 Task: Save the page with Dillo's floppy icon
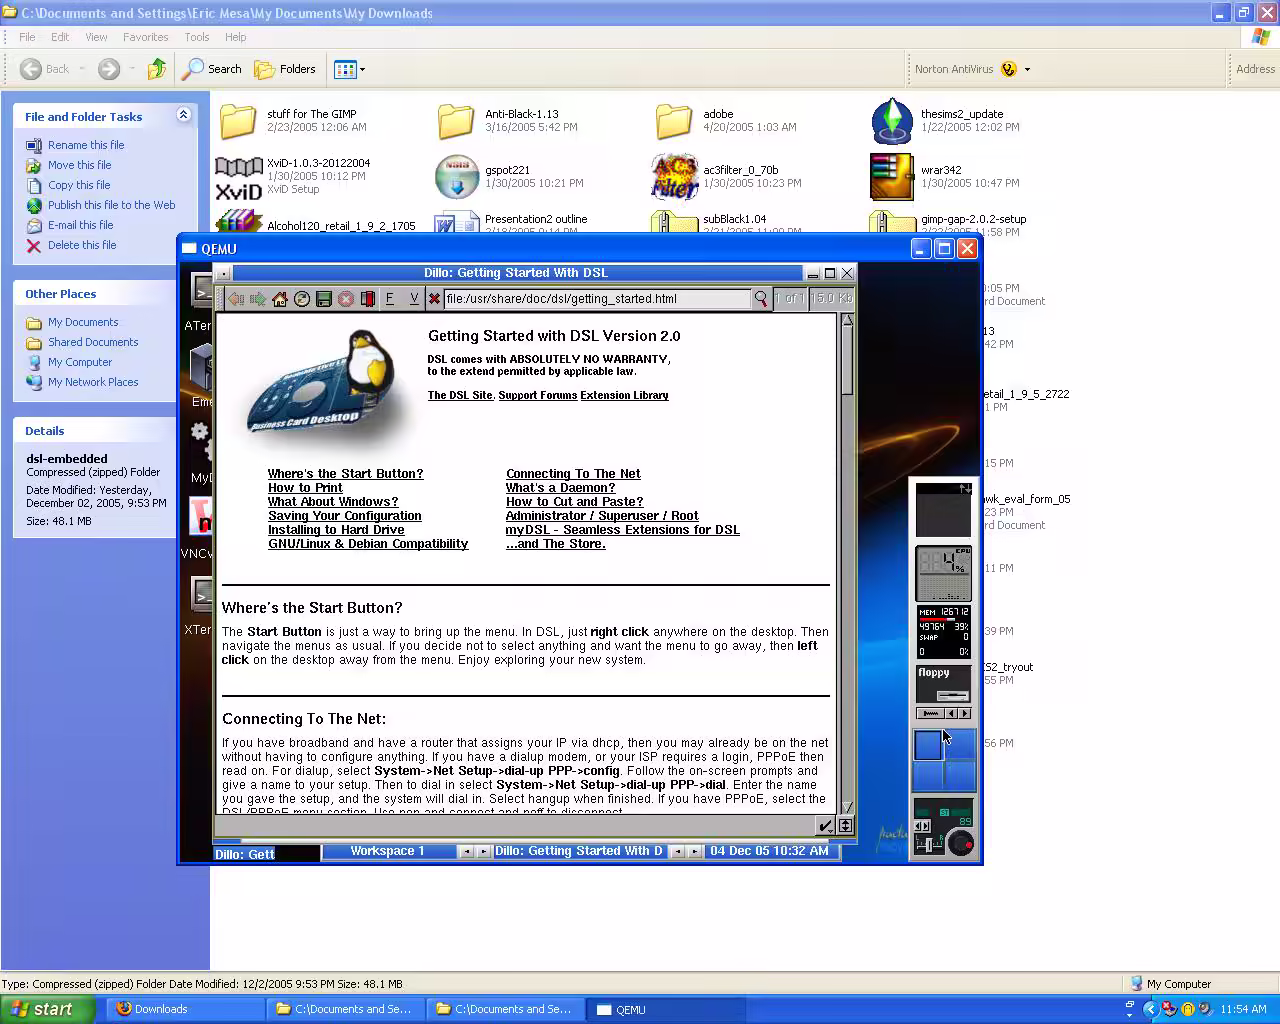pos(324,299)
